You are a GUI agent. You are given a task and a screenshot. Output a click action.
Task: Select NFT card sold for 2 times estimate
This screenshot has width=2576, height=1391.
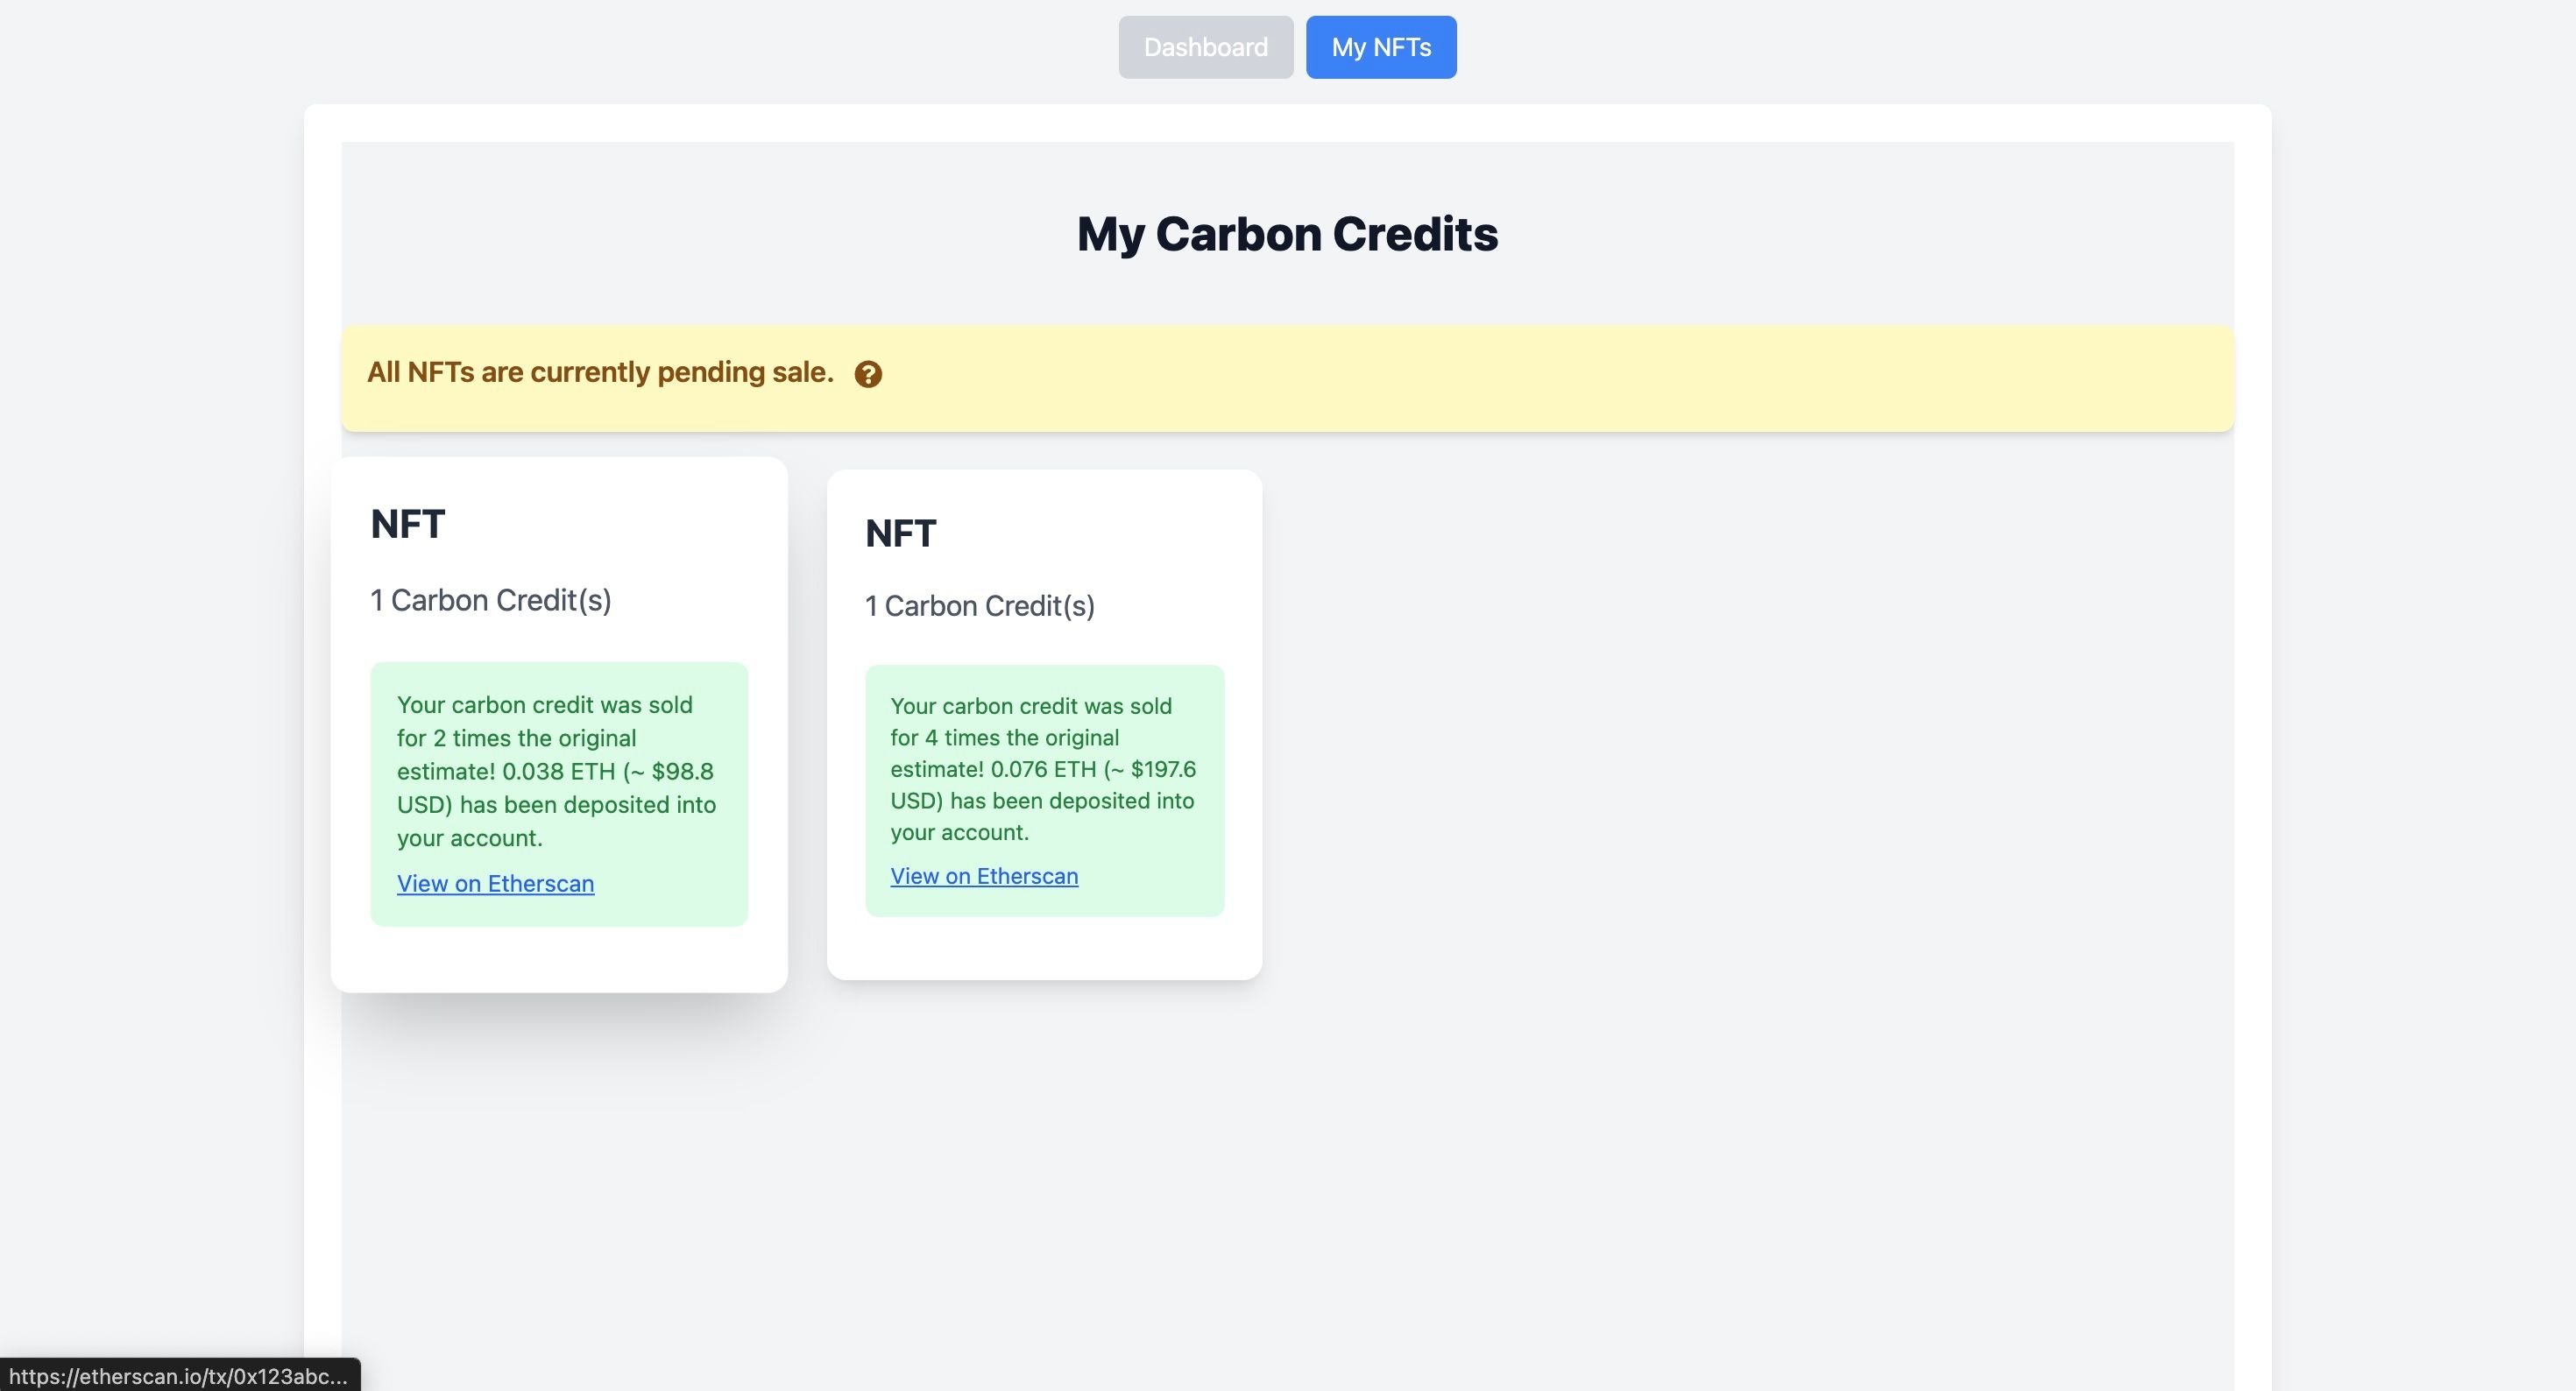[x=559, y=725]
